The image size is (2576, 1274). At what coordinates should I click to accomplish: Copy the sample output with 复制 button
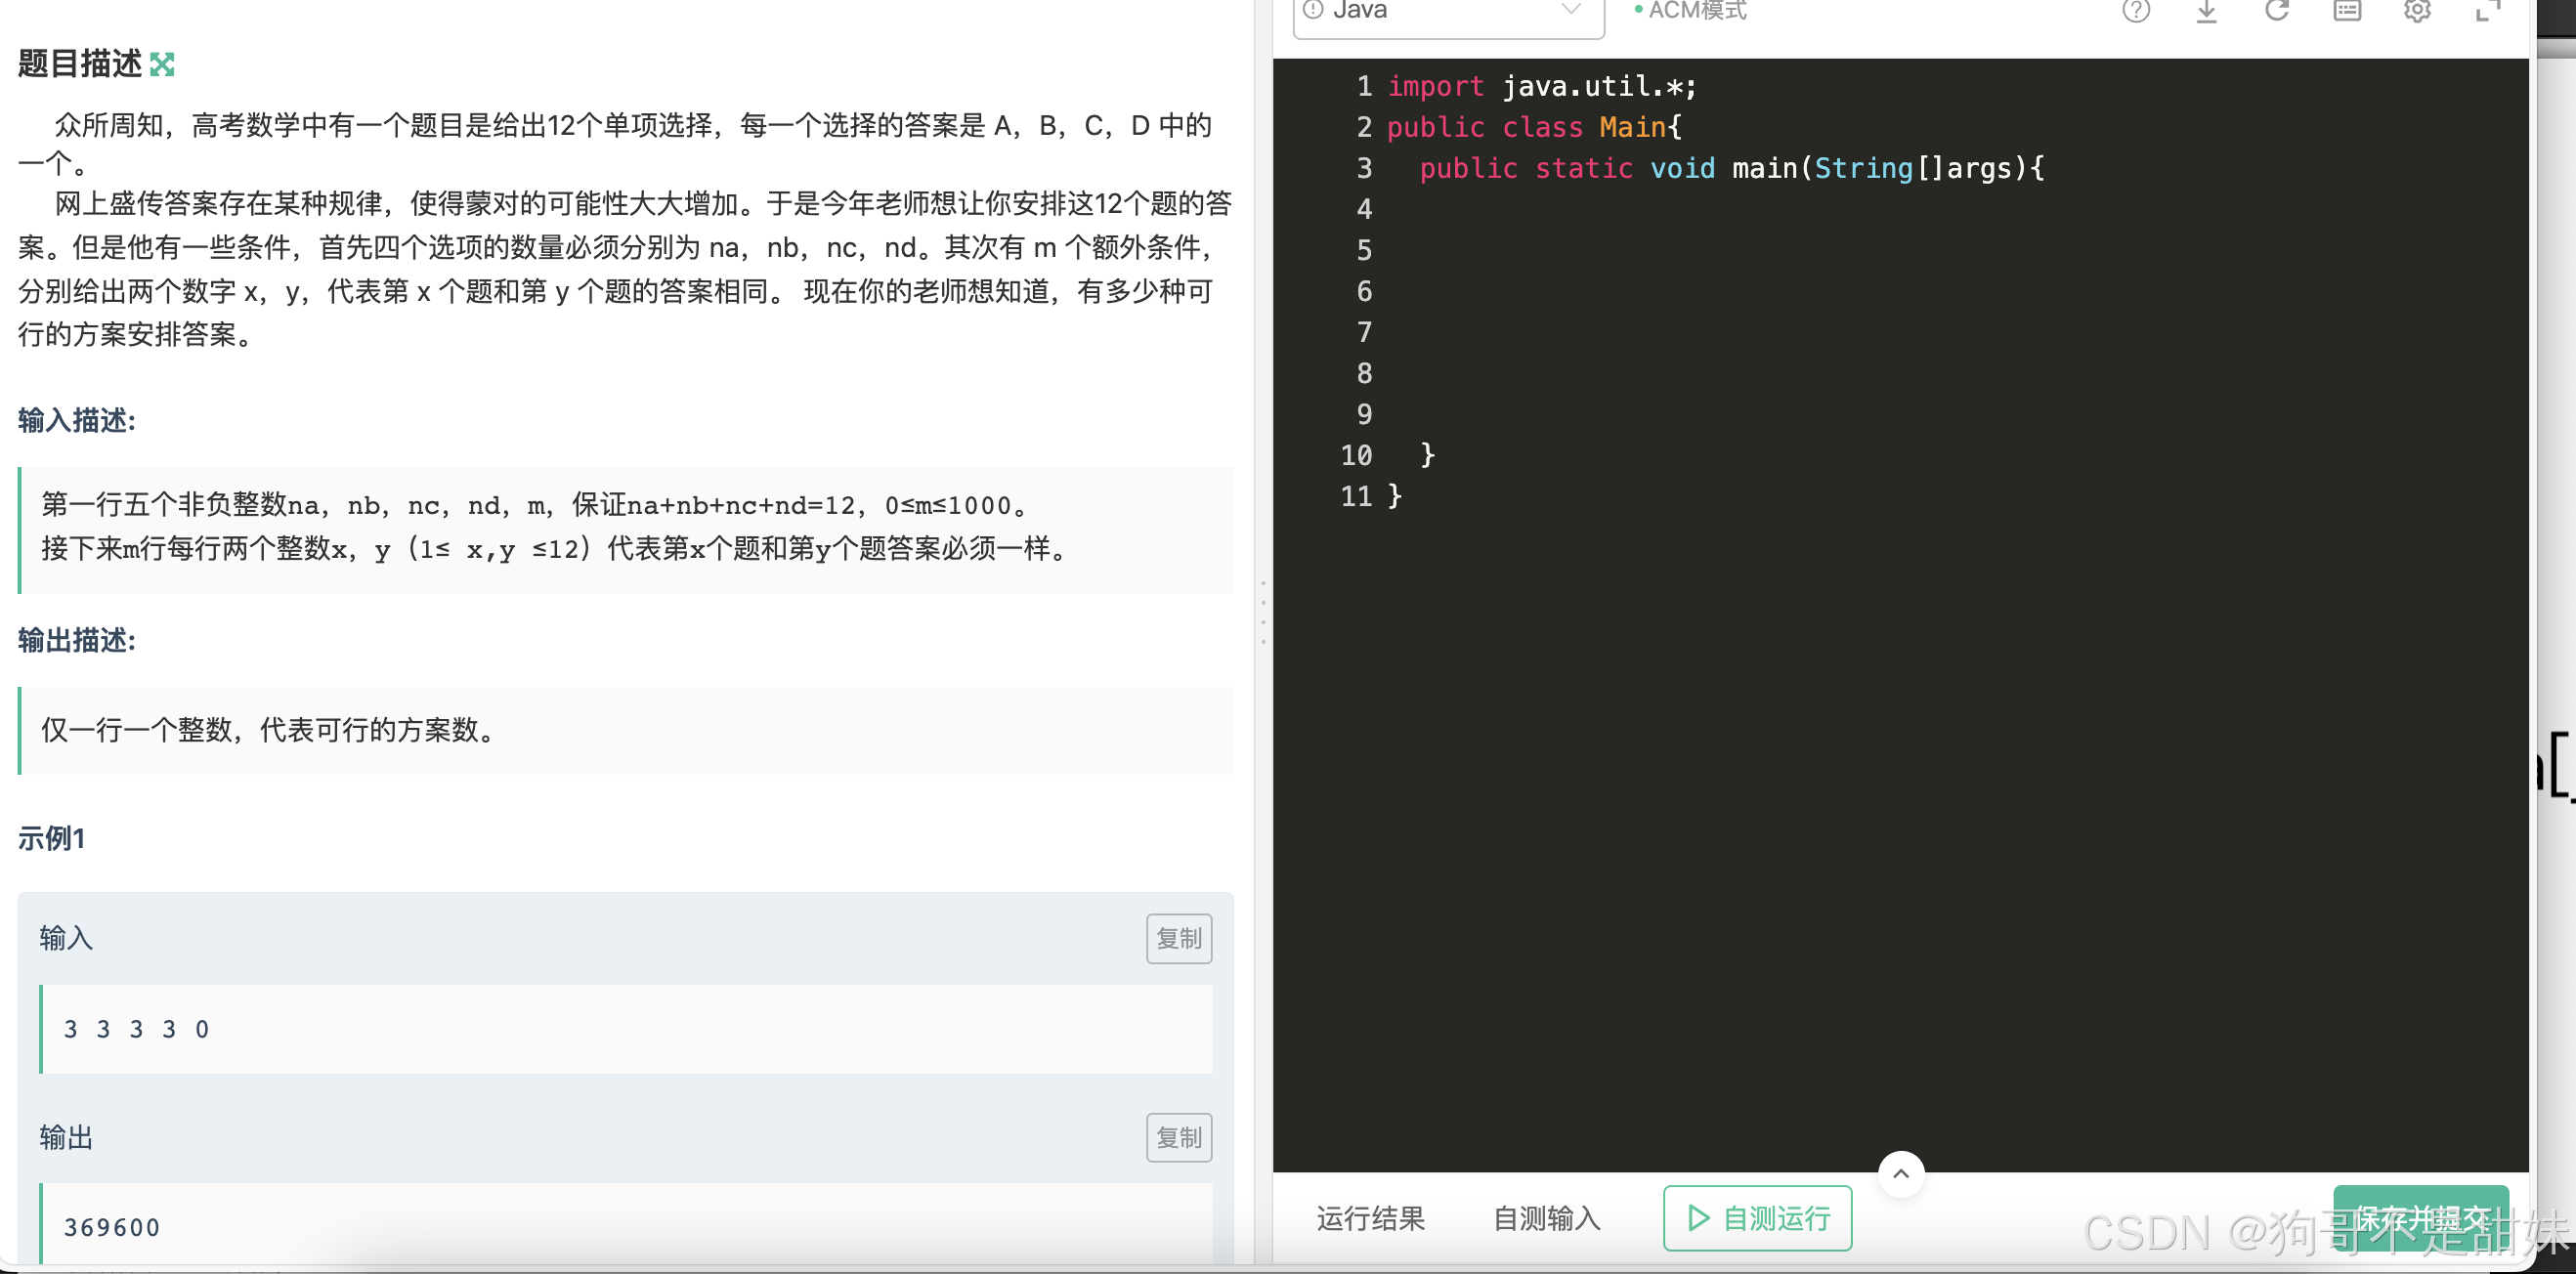tap(1179, 1137)
